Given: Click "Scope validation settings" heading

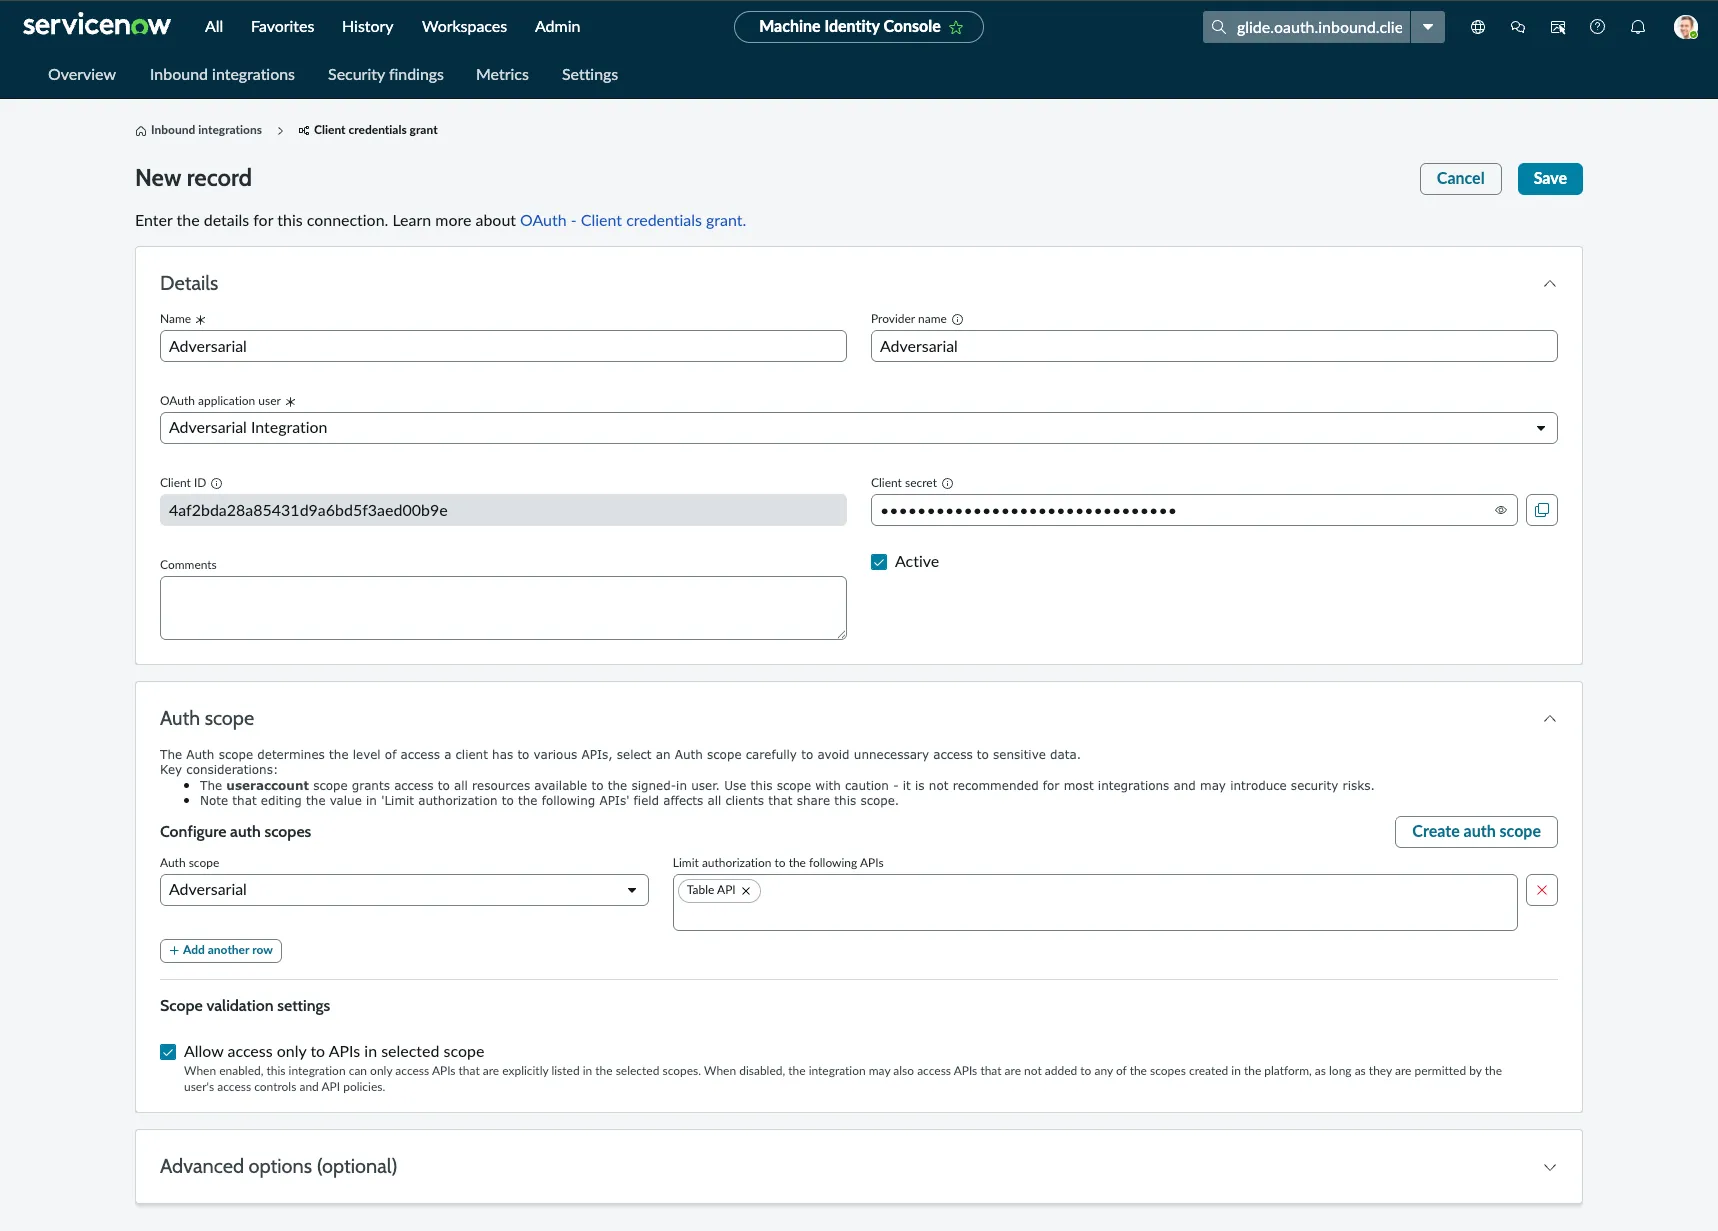Looking at the screenshot, I should (245, 1006).
